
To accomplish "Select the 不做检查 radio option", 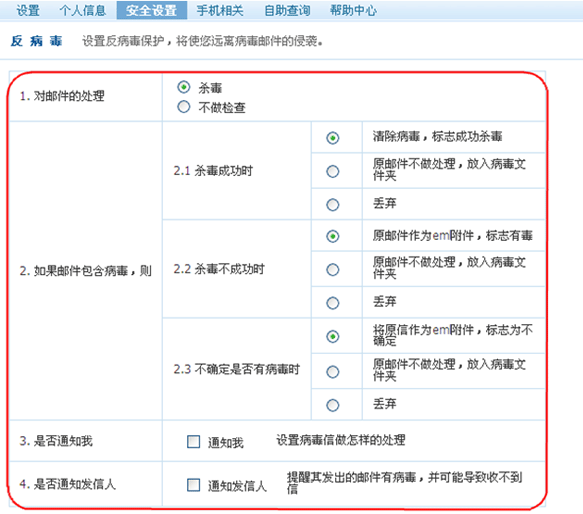I will pos(184,107).
